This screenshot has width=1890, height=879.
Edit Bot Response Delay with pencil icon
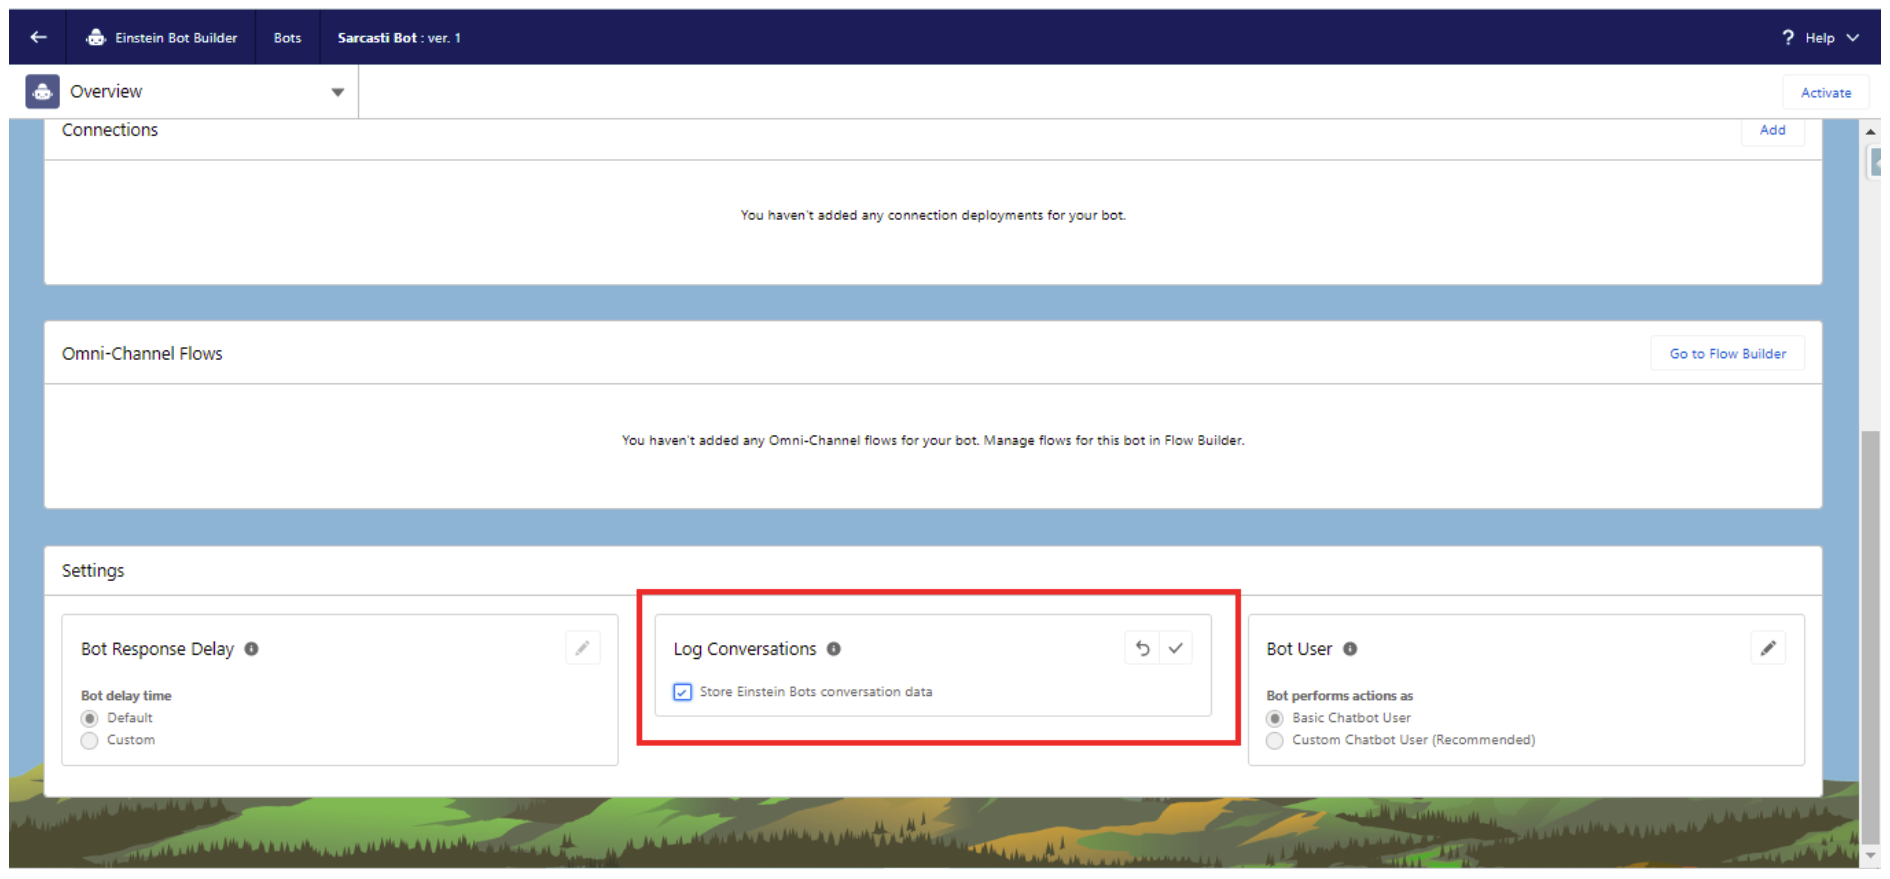click(x=582, y=648)
